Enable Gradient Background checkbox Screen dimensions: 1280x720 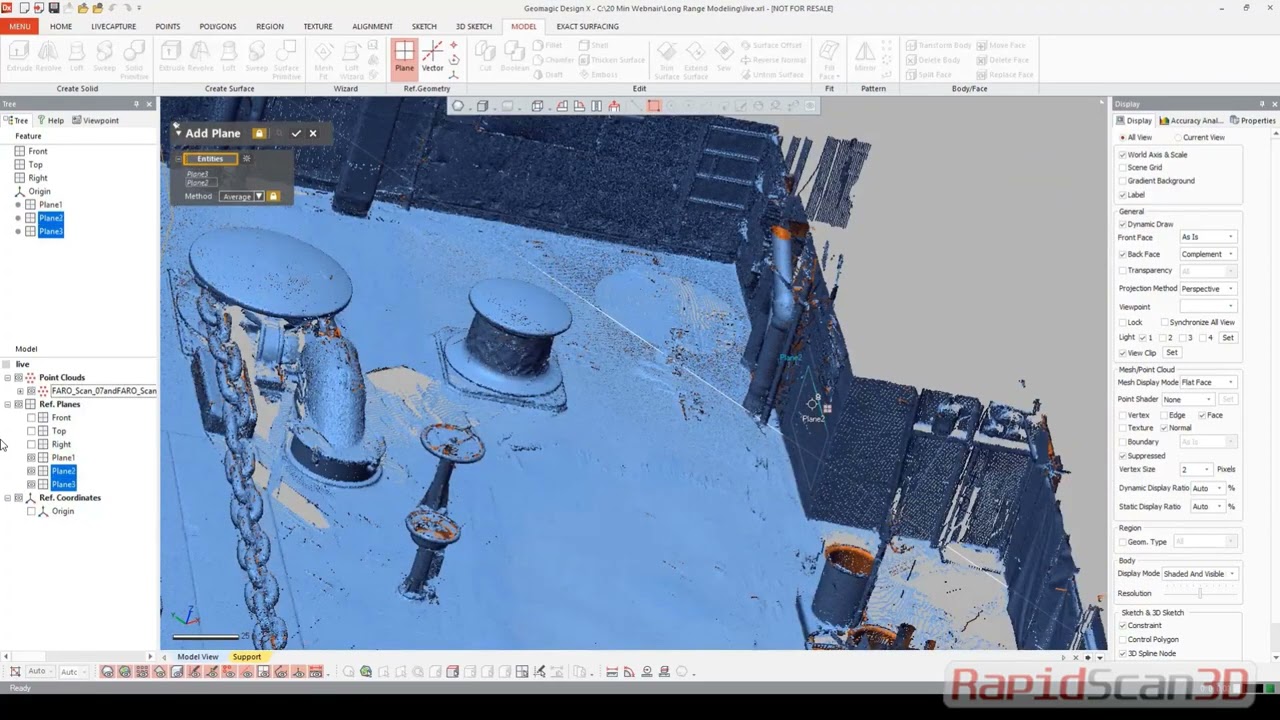point(1122,181)
